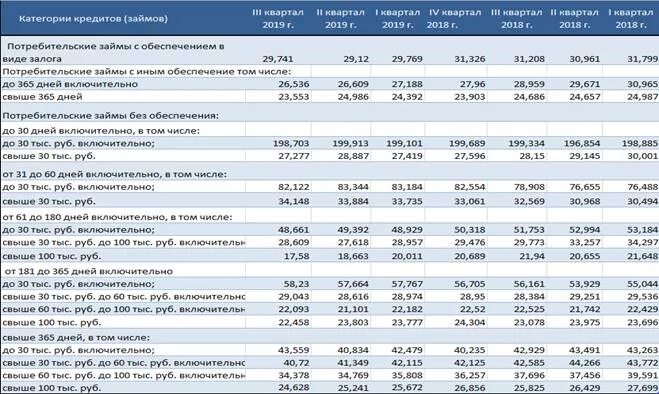Click cell value 31,326

(469, 59)
